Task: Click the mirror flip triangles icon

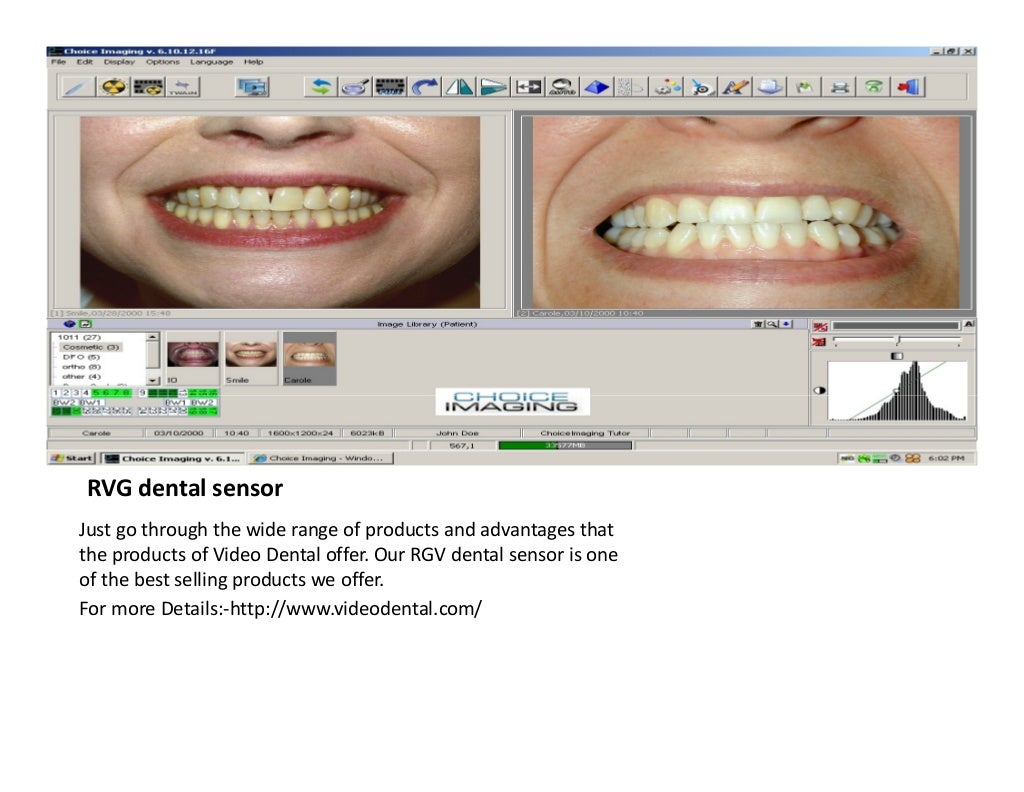Action: 460,87
